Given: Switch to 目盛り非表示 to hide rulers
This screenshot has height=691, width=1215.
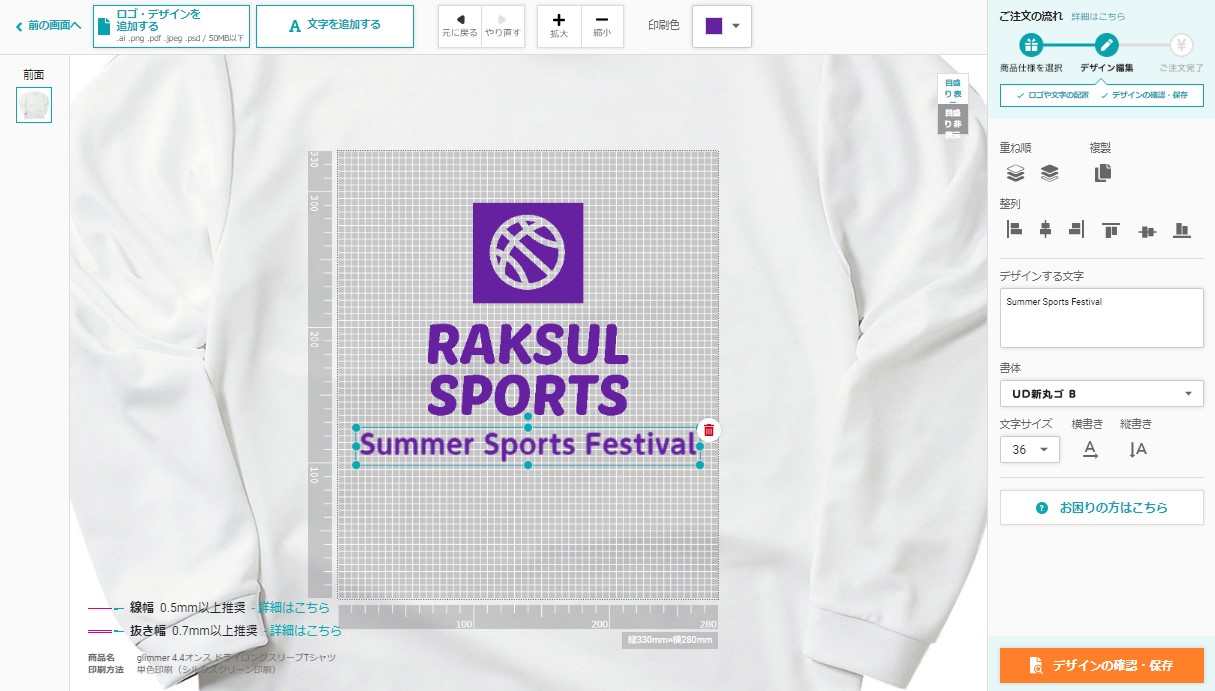Looking at the screenshot, I should coord(953,120).
